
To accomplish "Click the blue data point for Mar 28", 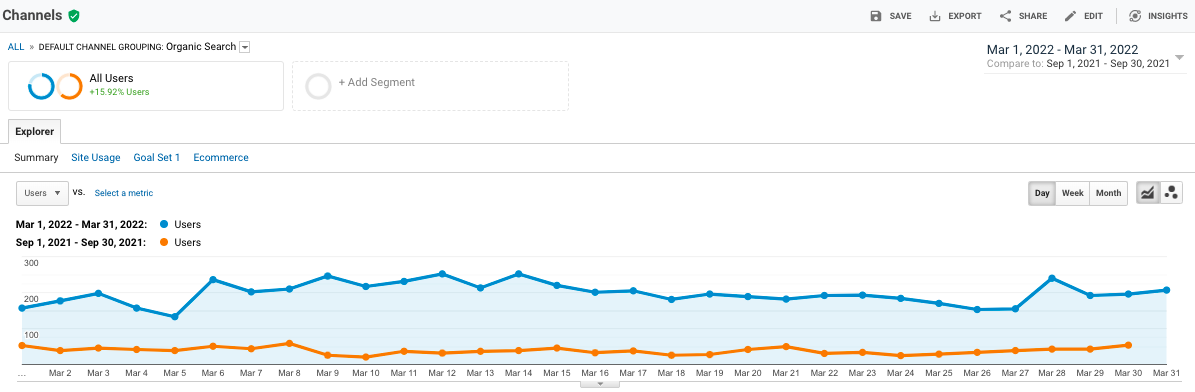I will tap(1052, 278).
